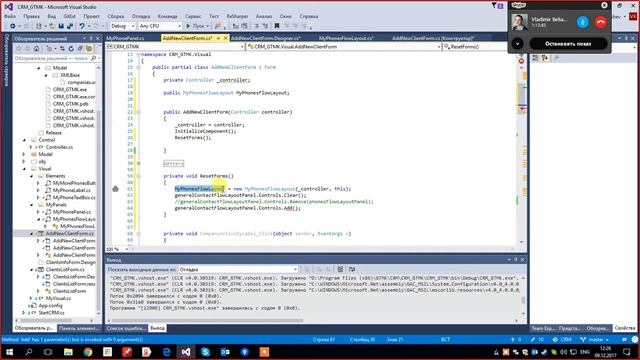Open the ReSharper menu
Viewport: 640px width, 360px height.
click(x=237, y=16)
